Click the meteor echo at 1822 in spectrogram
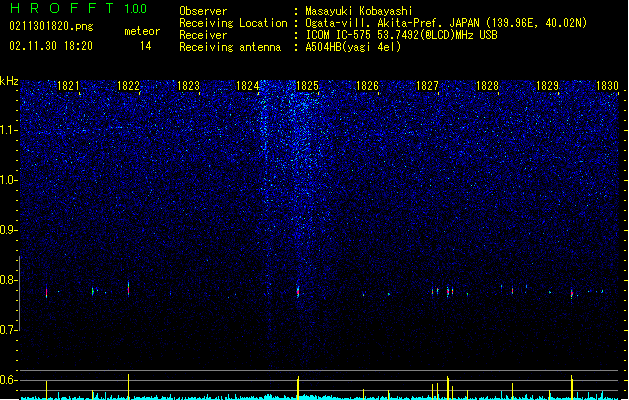 [128, 289]
